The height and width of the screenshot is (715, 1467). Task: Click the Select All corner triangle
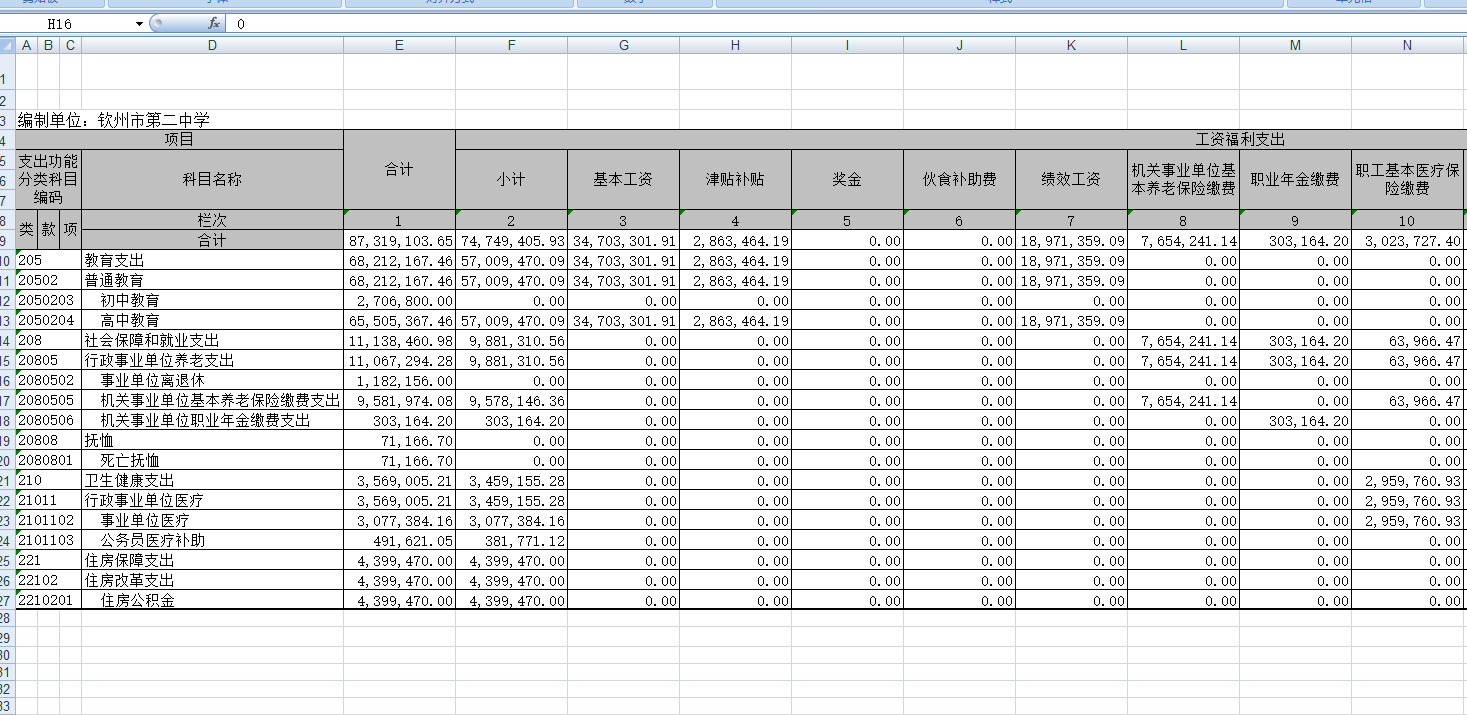[x=7, y=45]
